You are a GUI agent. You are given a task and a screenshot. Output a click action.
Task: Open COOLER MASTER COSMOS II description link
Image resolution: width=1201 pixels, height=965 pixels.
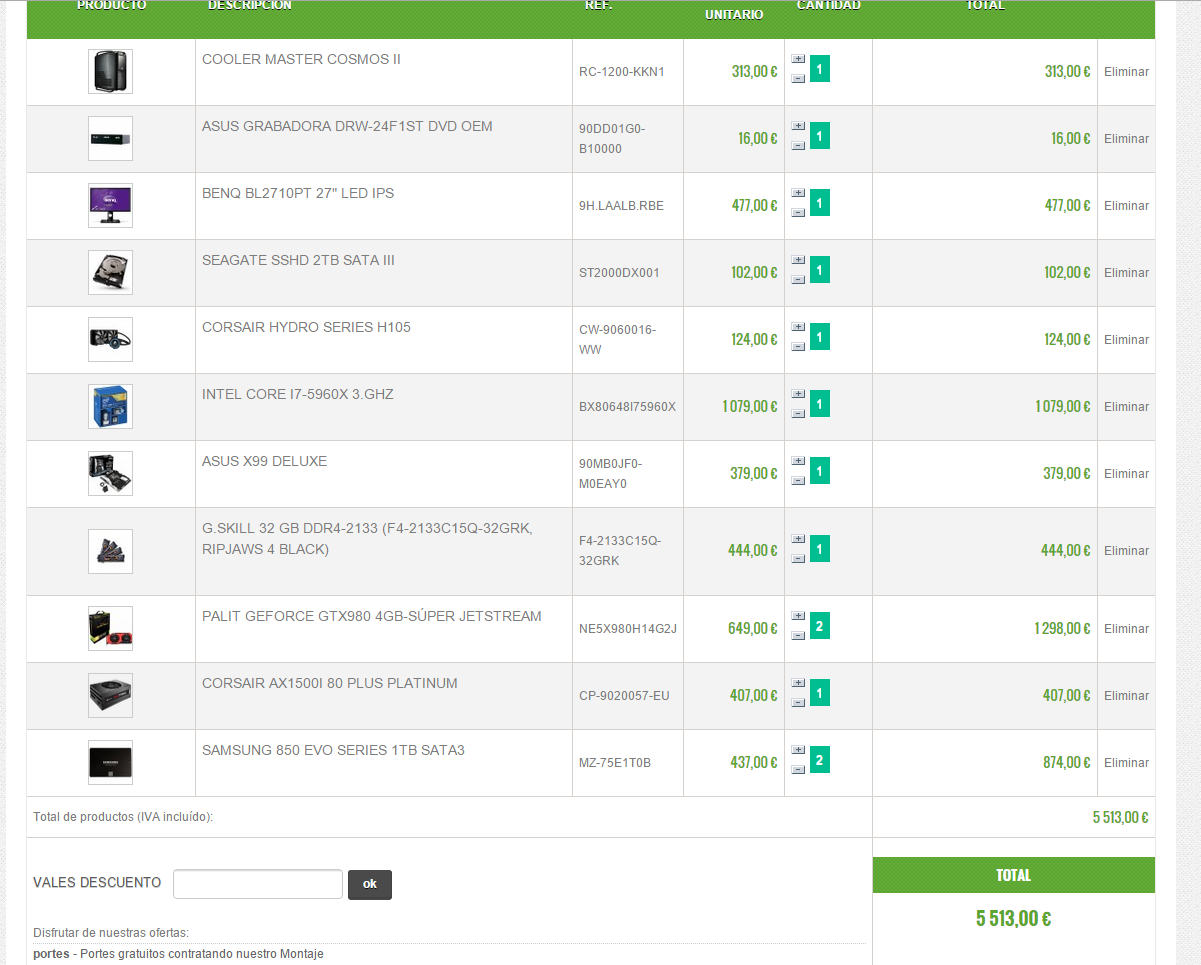tap(301, 60)
